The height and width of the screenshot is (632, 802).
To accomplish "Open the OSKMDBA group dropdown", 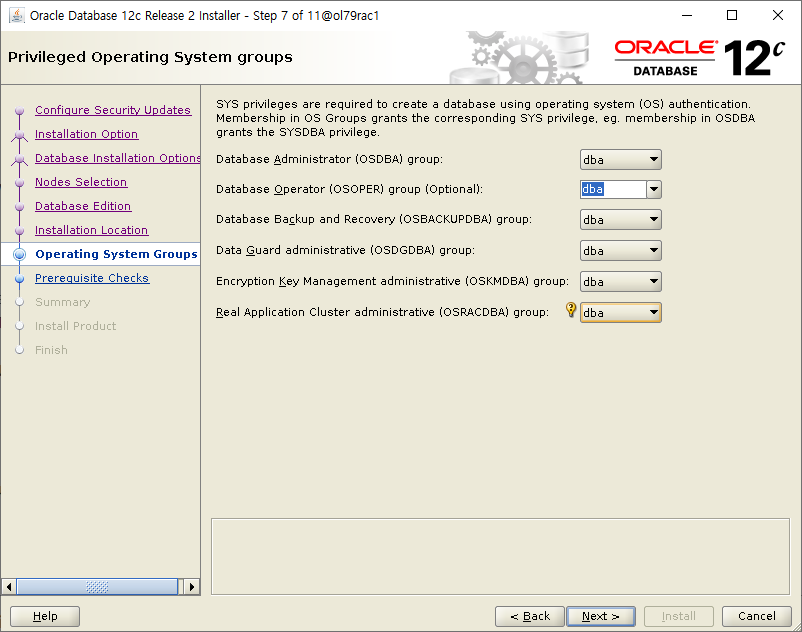I will click(620, 282).
